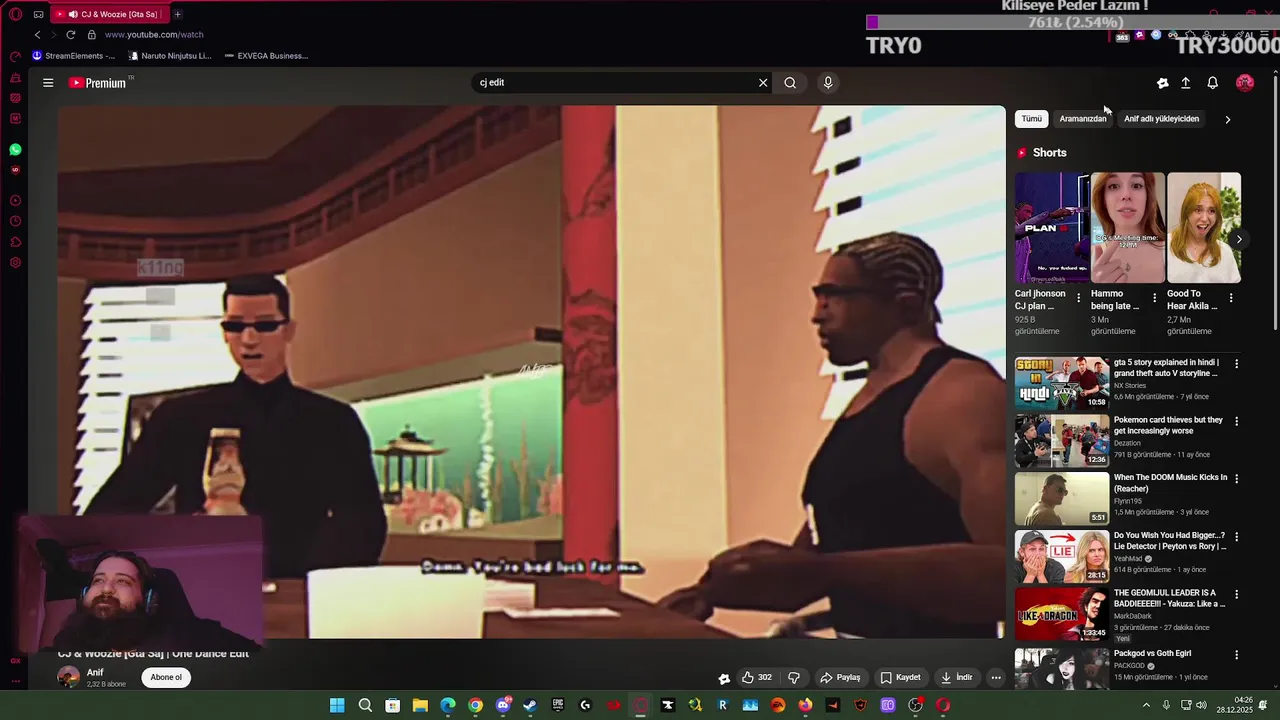Image resolution: width=1280 pixels, height=720 pixels.
Task: Open options for Good To Hear Short
Action: 1230,298
